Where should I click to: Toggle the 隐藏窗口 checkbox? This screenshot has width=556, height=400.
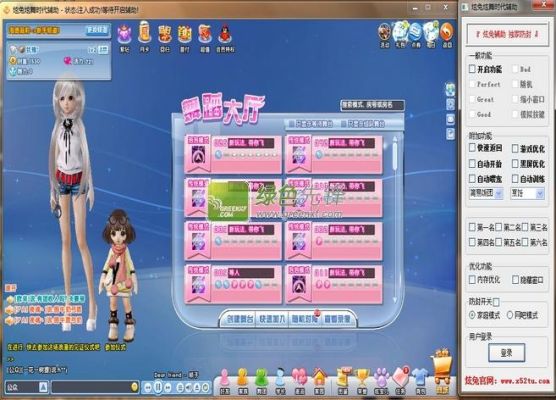tap(515, 280)
